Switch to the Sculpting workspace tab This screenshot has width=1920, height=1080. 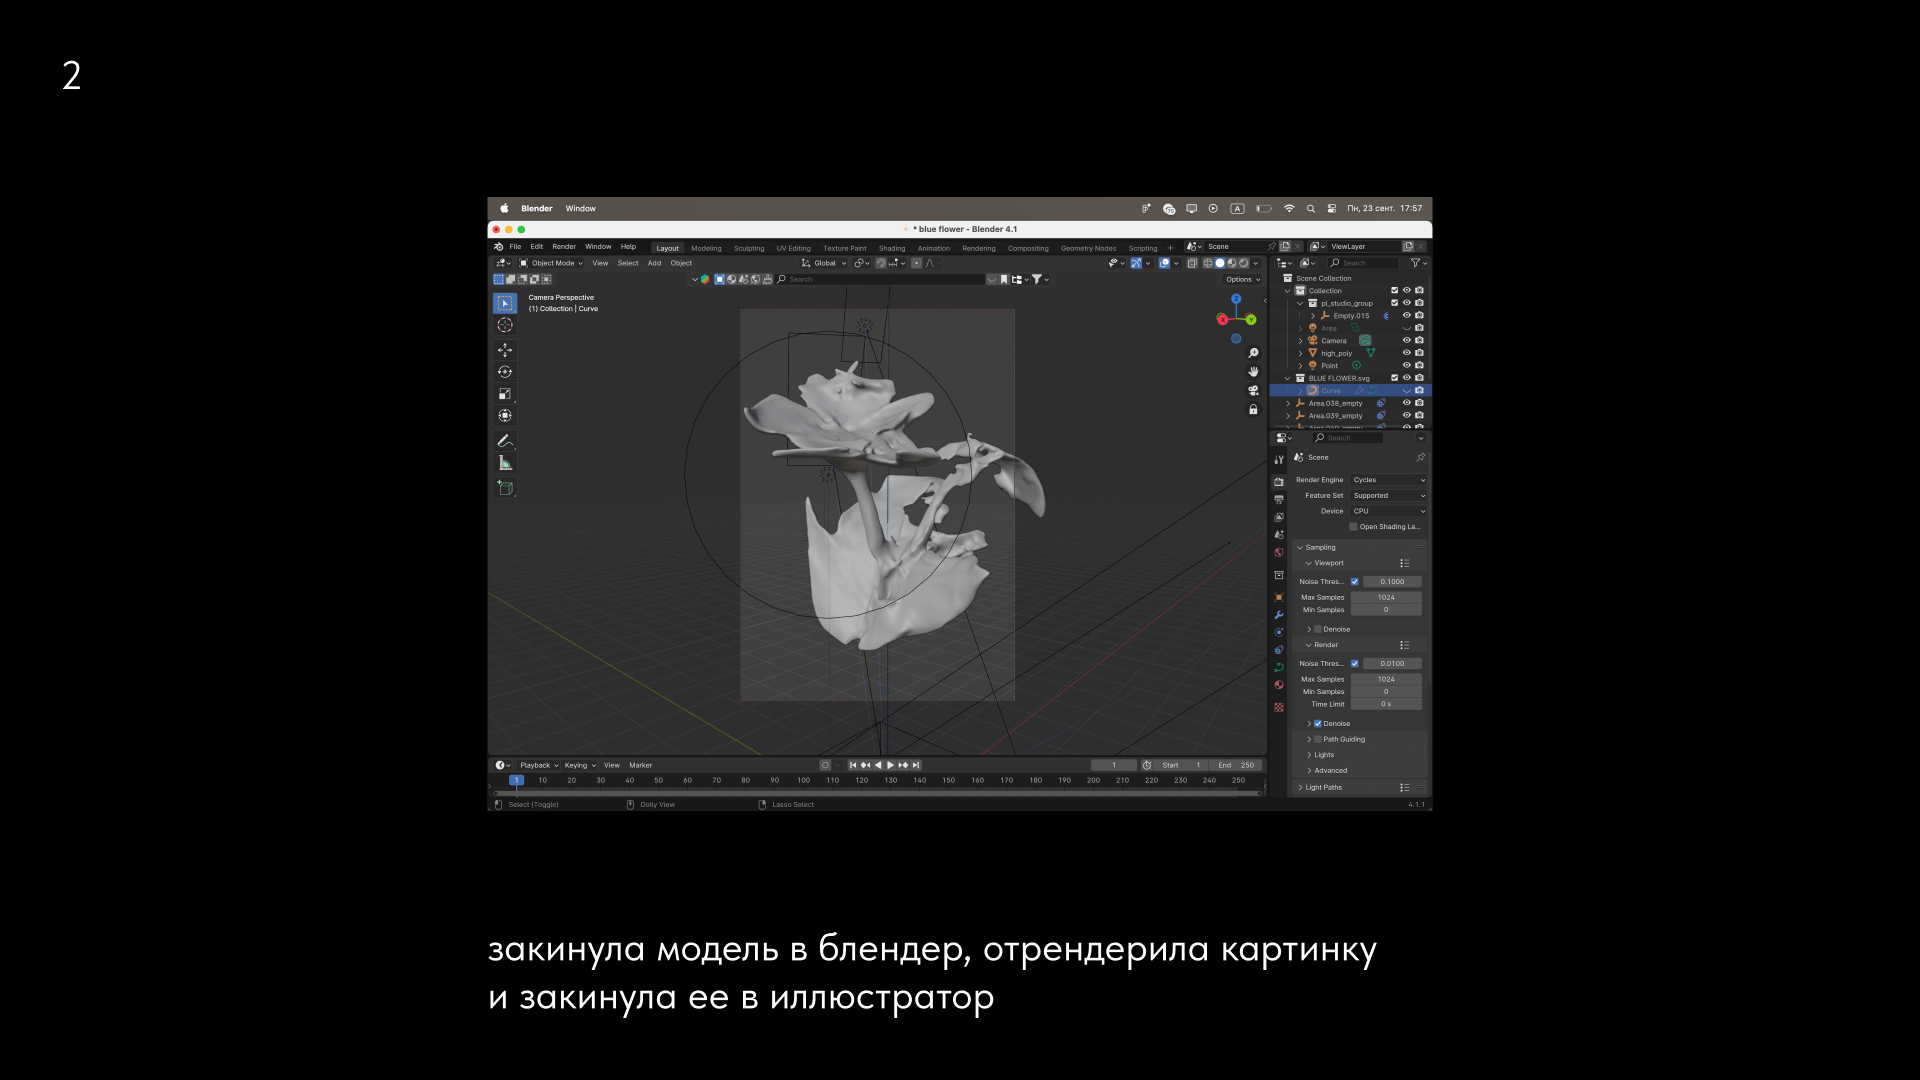pos(748,249)
